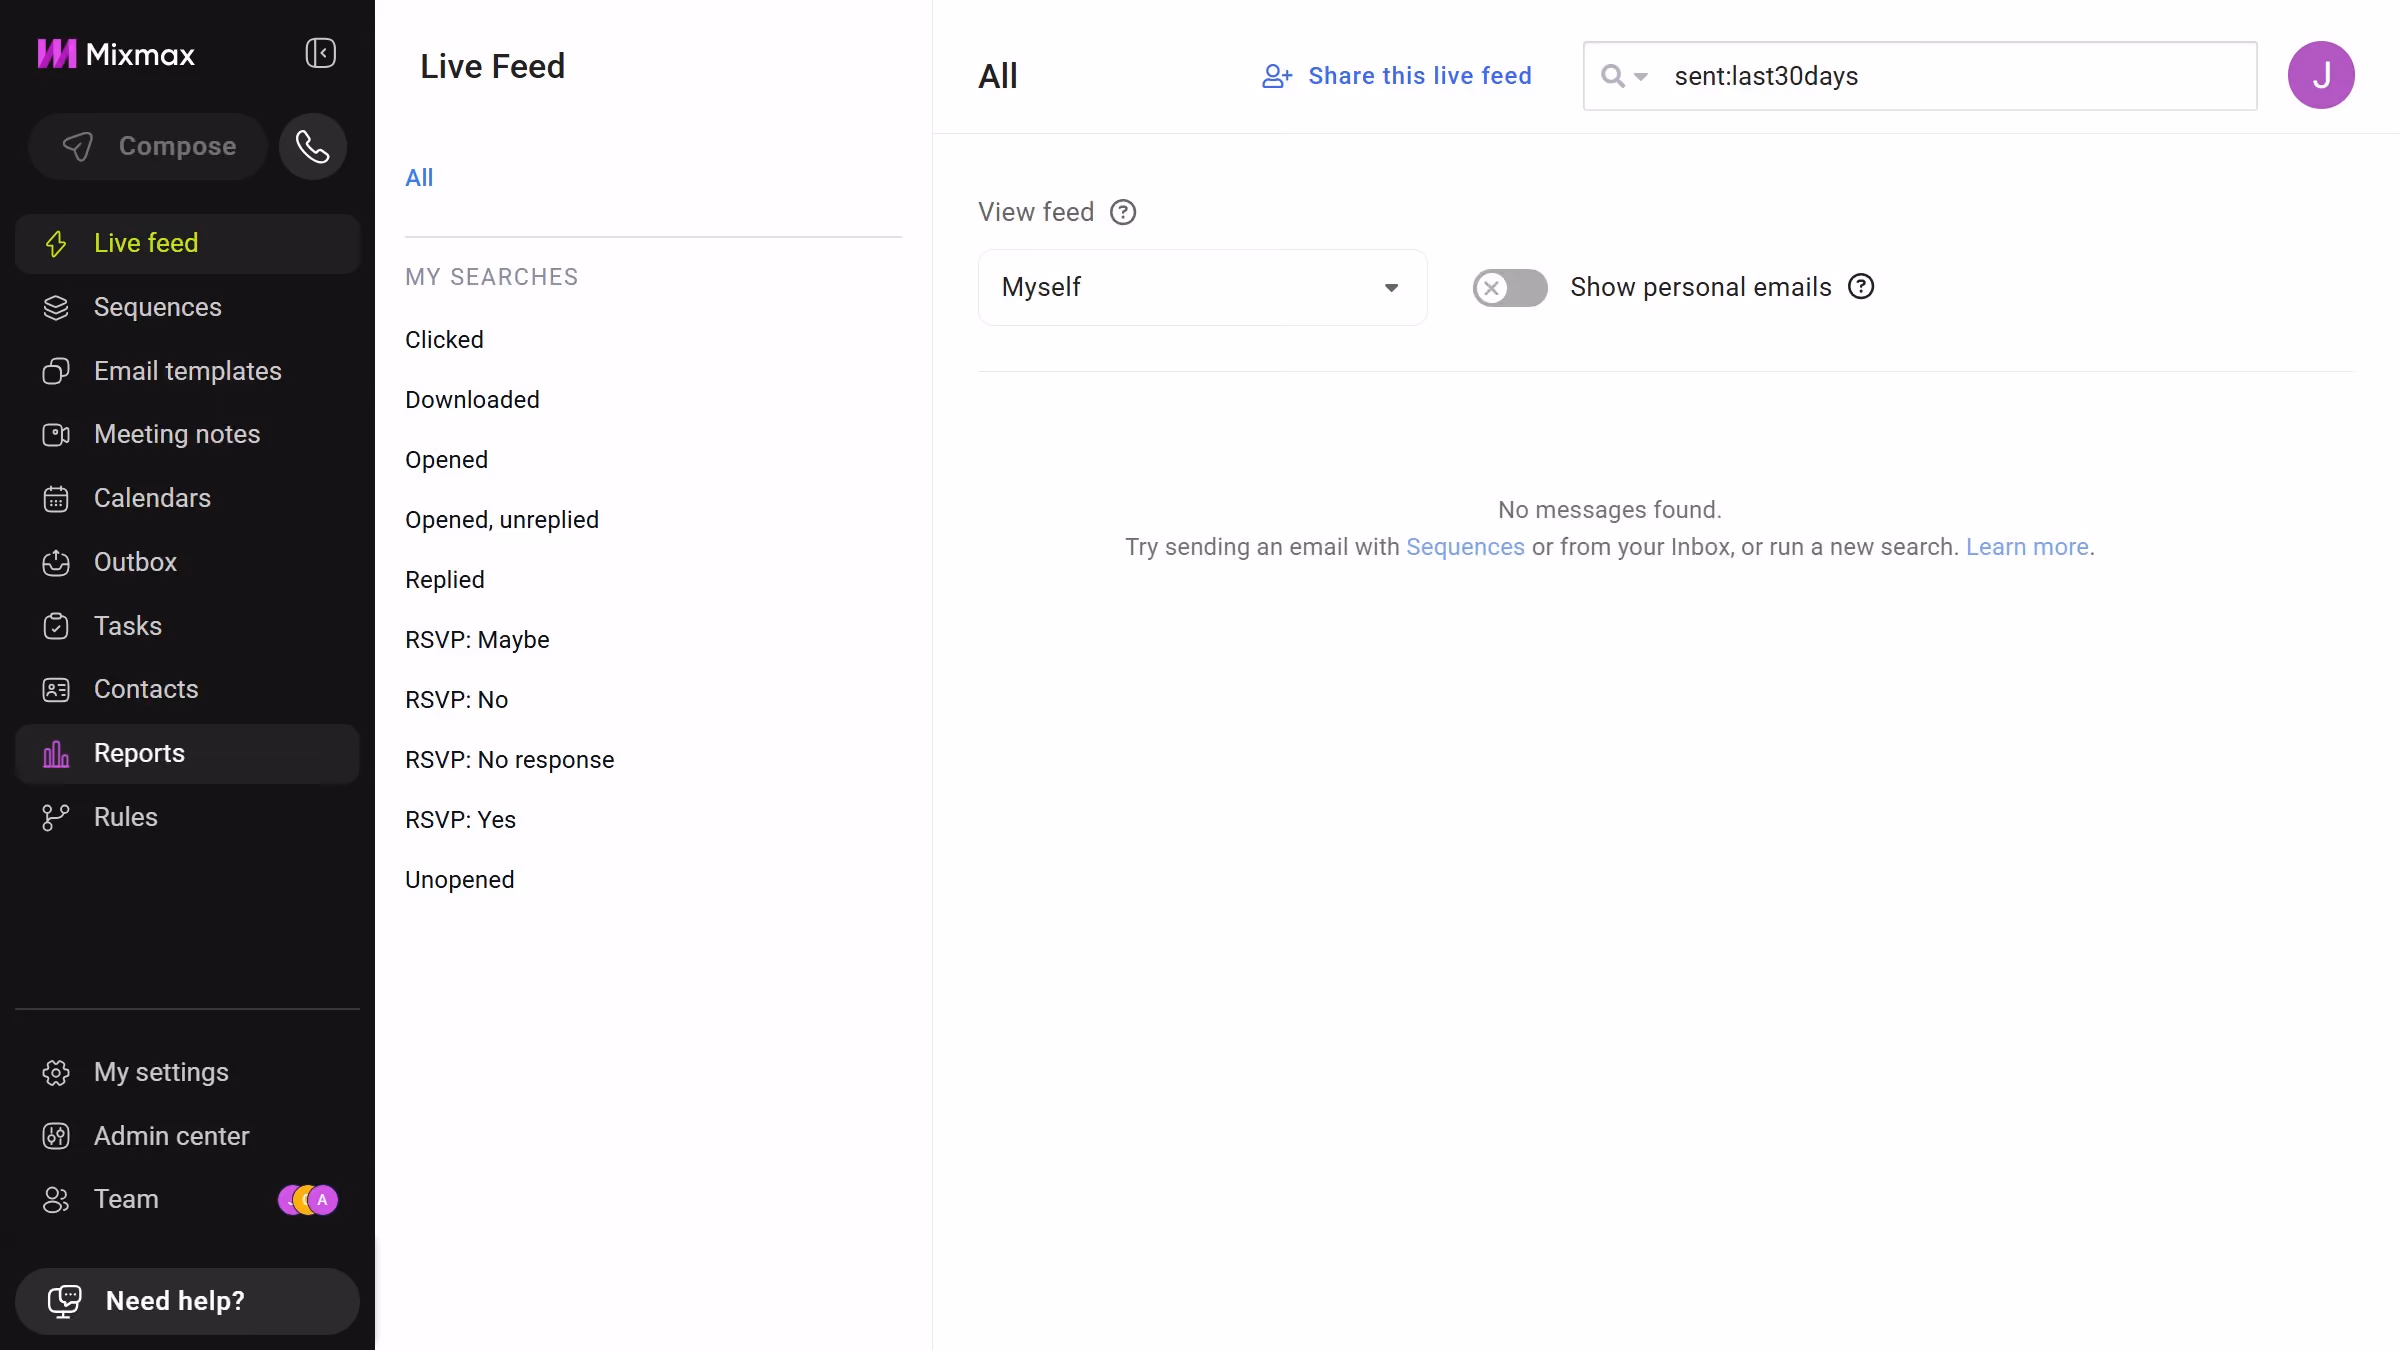Select the Opened saved search
2400x1350 pixels.
pyautogui.click(x=446, y=460)
